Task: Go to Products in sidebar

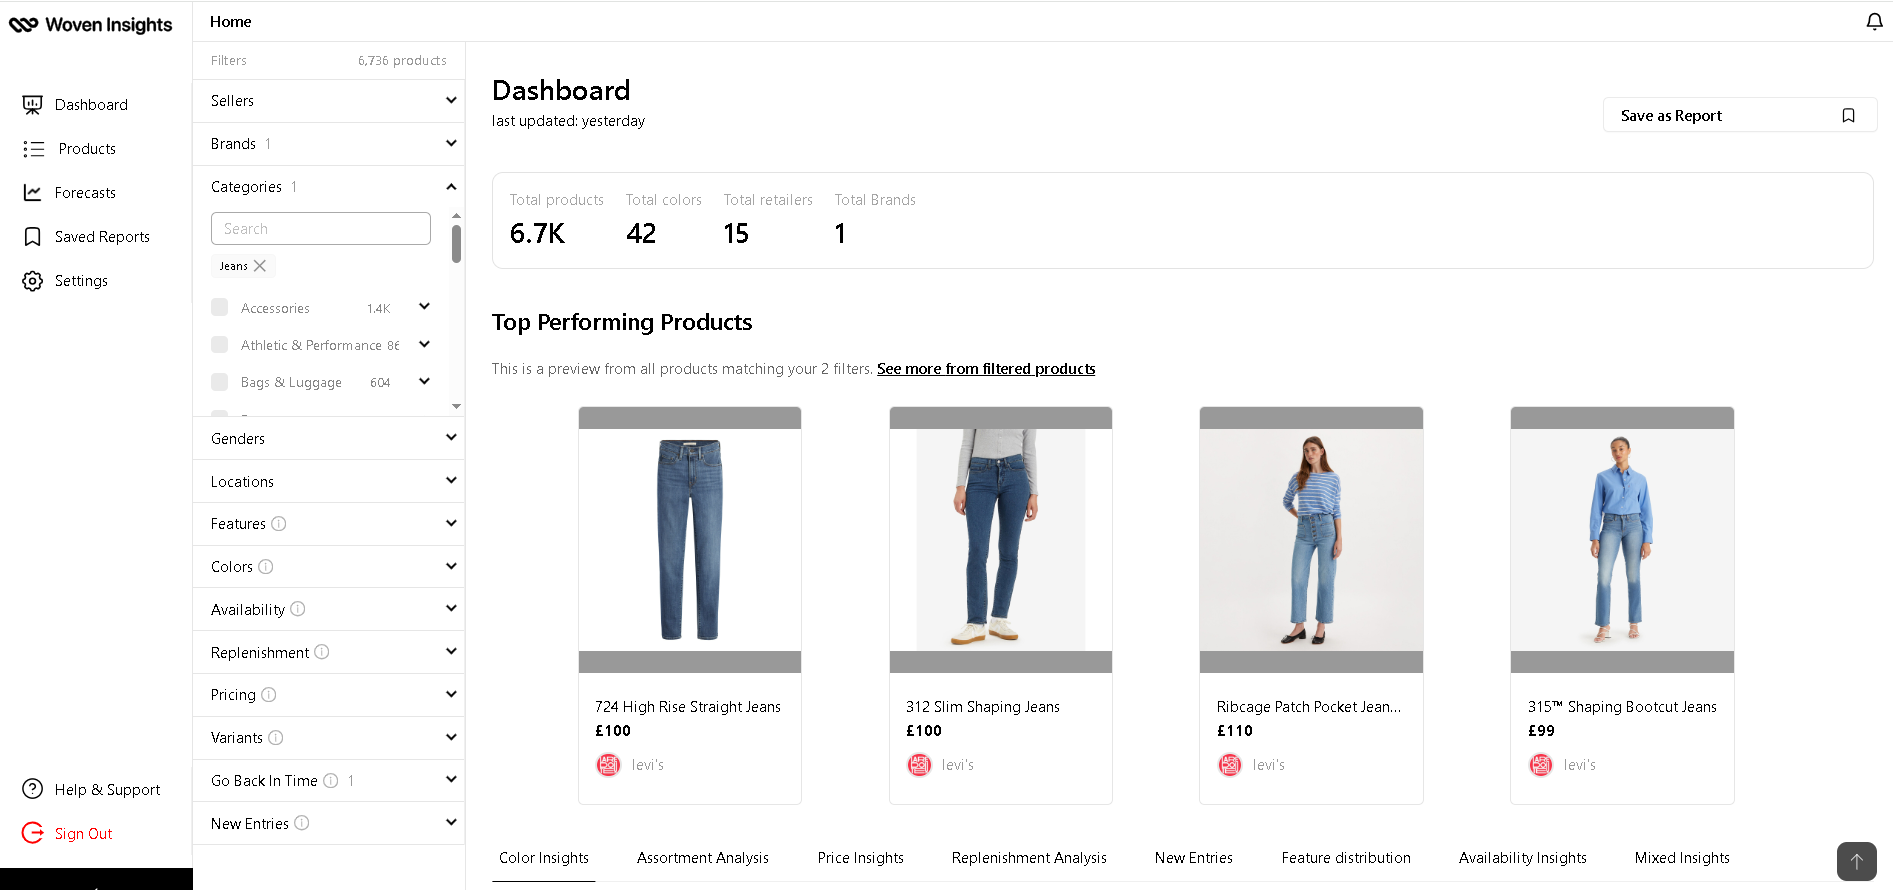Action: (x=87, y=149)
